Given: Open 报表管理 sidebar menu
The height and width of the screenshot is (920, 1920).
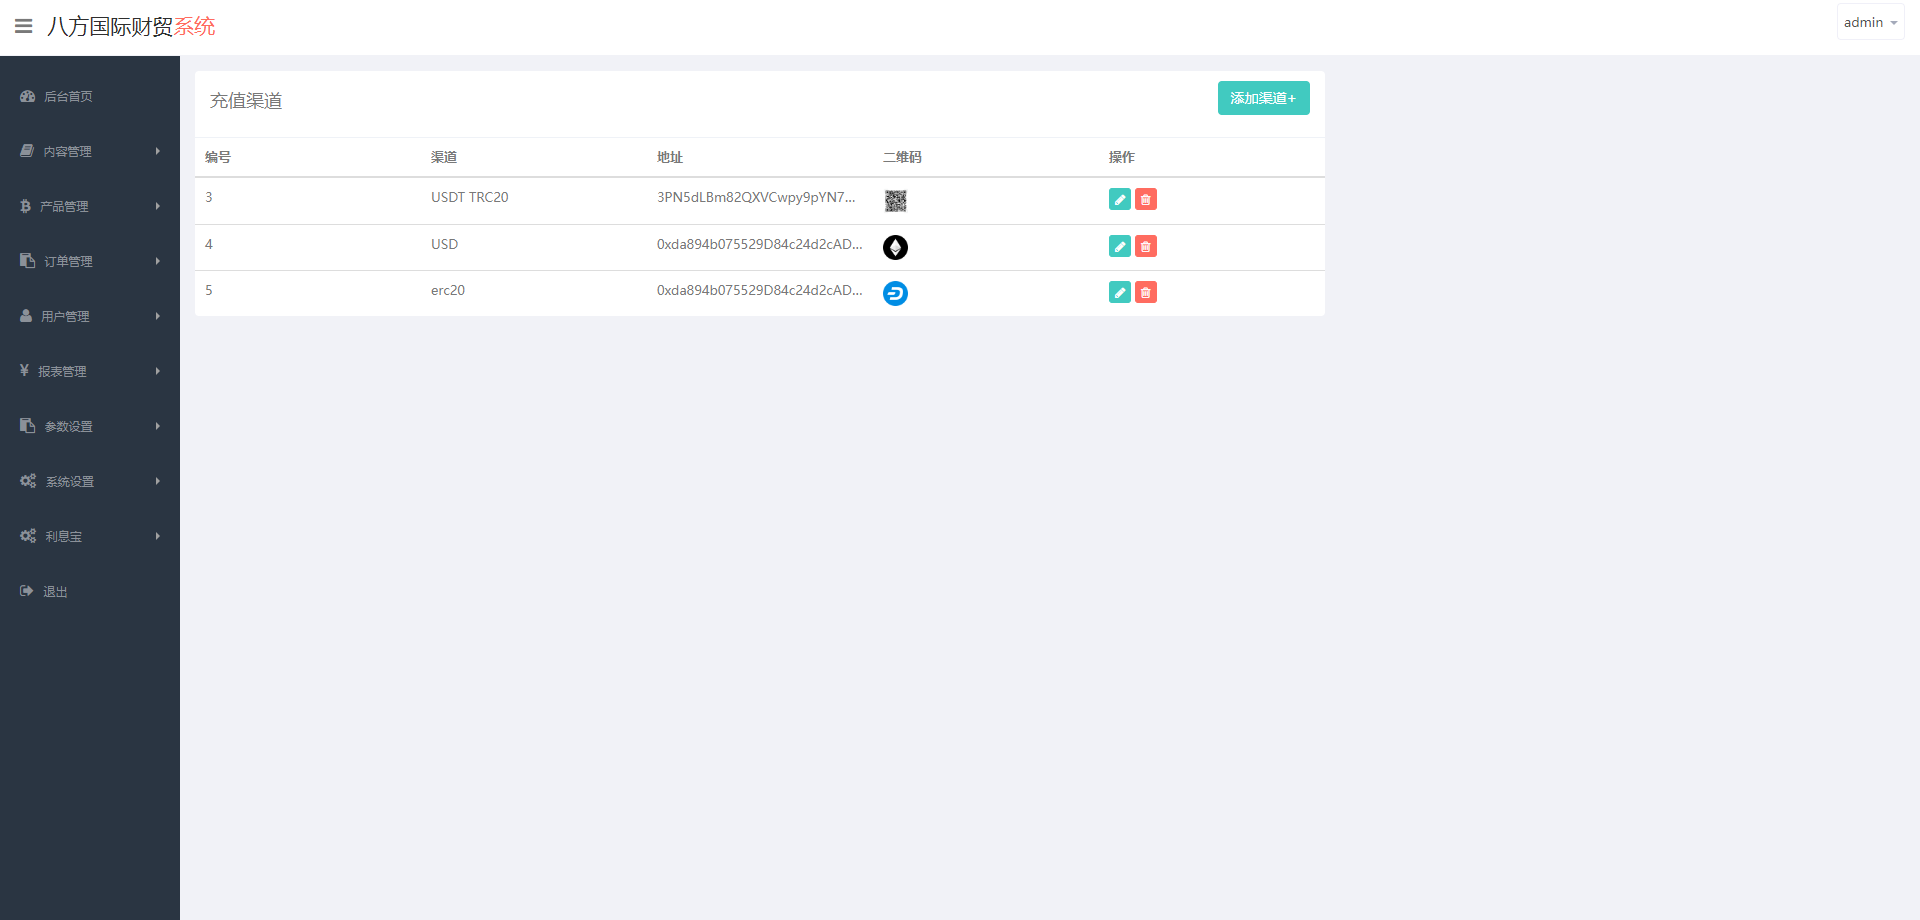Looking at the screenshot, I should coord(89,371).
